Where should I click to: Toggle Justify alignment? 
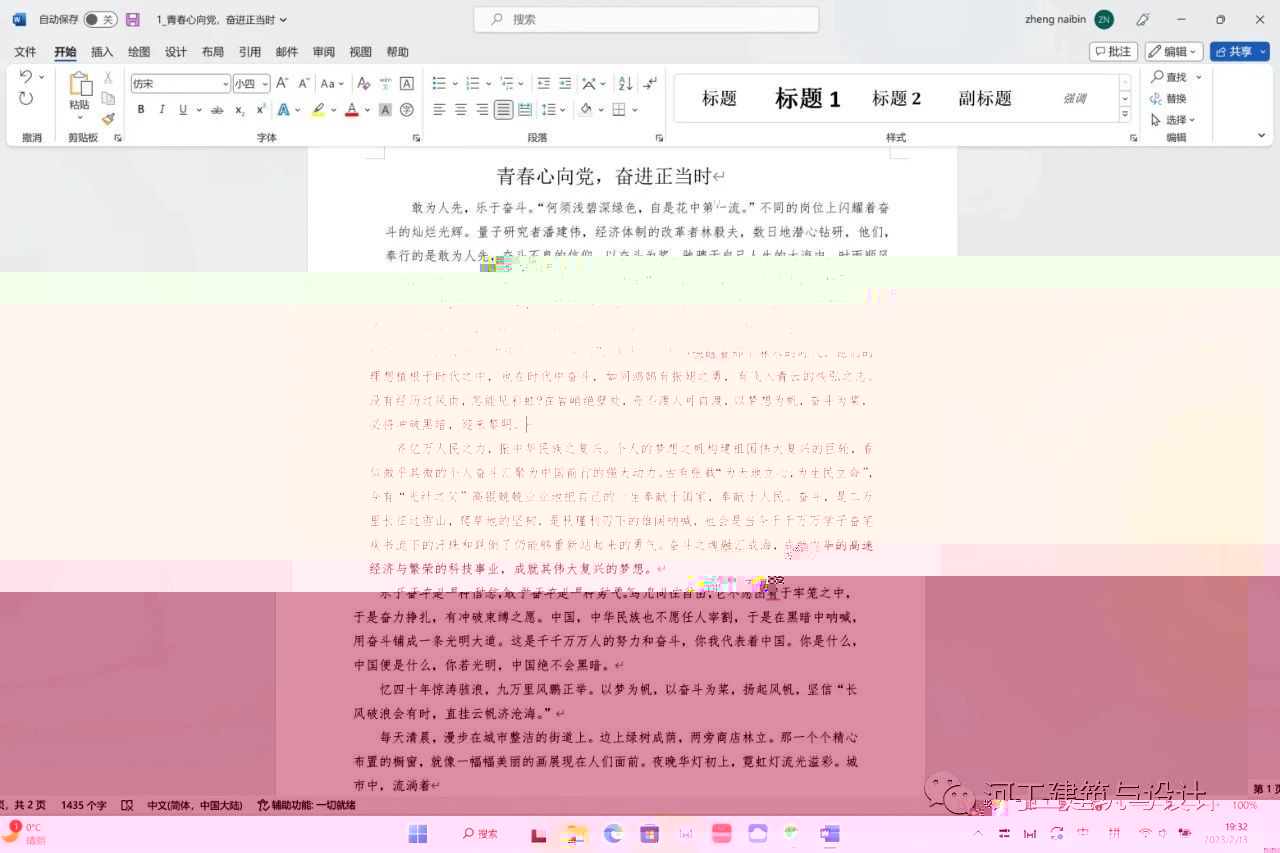coord(504,110)
